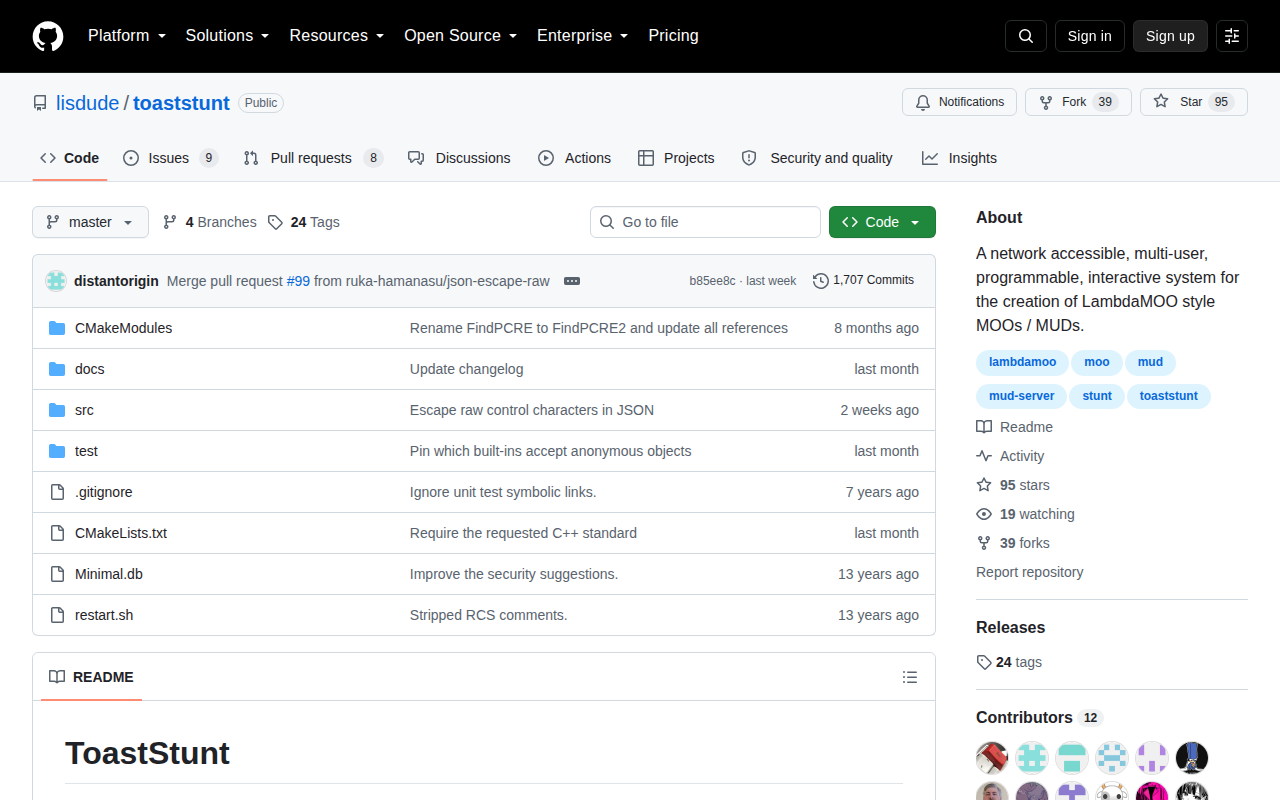The width and height of the screenshot is (1280, 800).
Task: Open the red-haired first contributor avatar
Action: pos(992,758)
